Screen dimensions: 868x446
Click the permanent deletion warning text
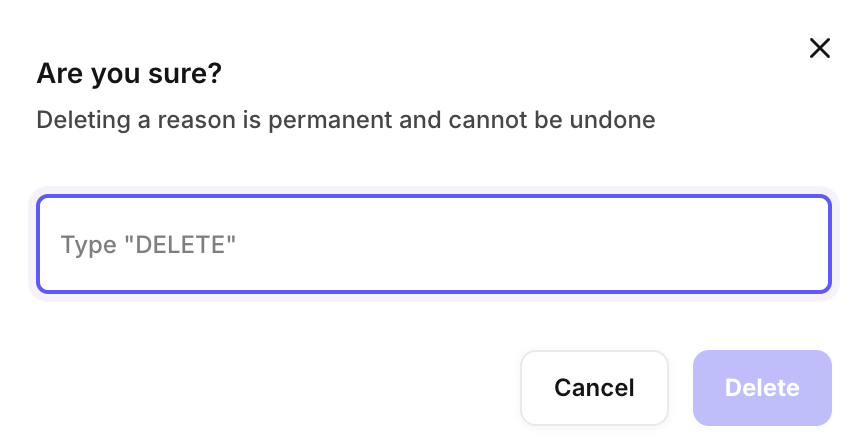(346, 121)
